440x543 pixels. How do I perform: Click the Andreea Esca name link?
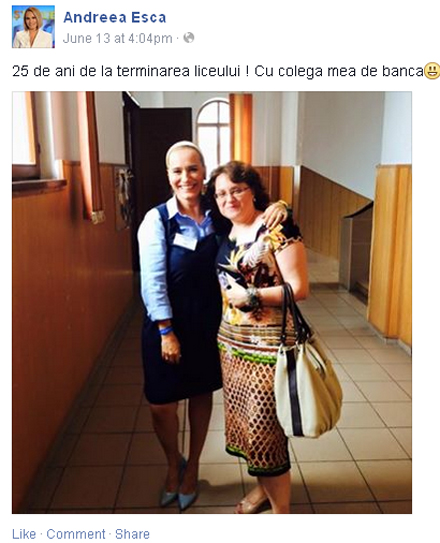tap(115, 17)
